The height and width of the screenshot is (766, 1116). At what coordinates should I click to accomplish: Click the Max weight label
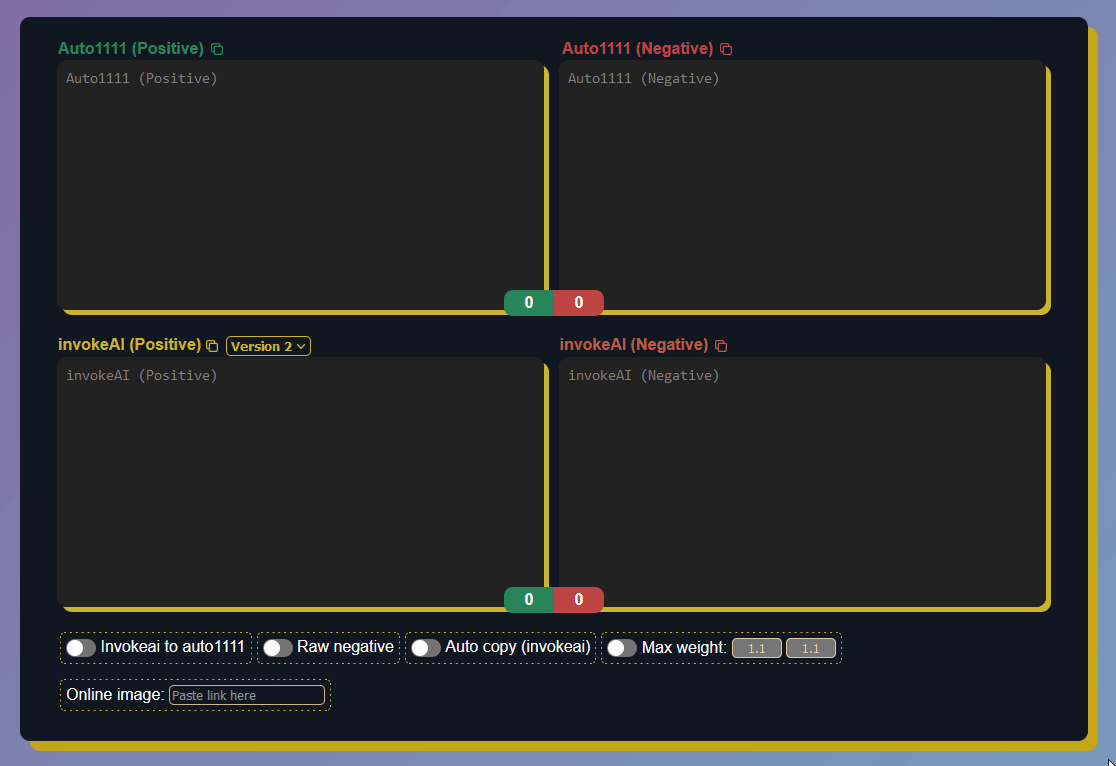684,648
